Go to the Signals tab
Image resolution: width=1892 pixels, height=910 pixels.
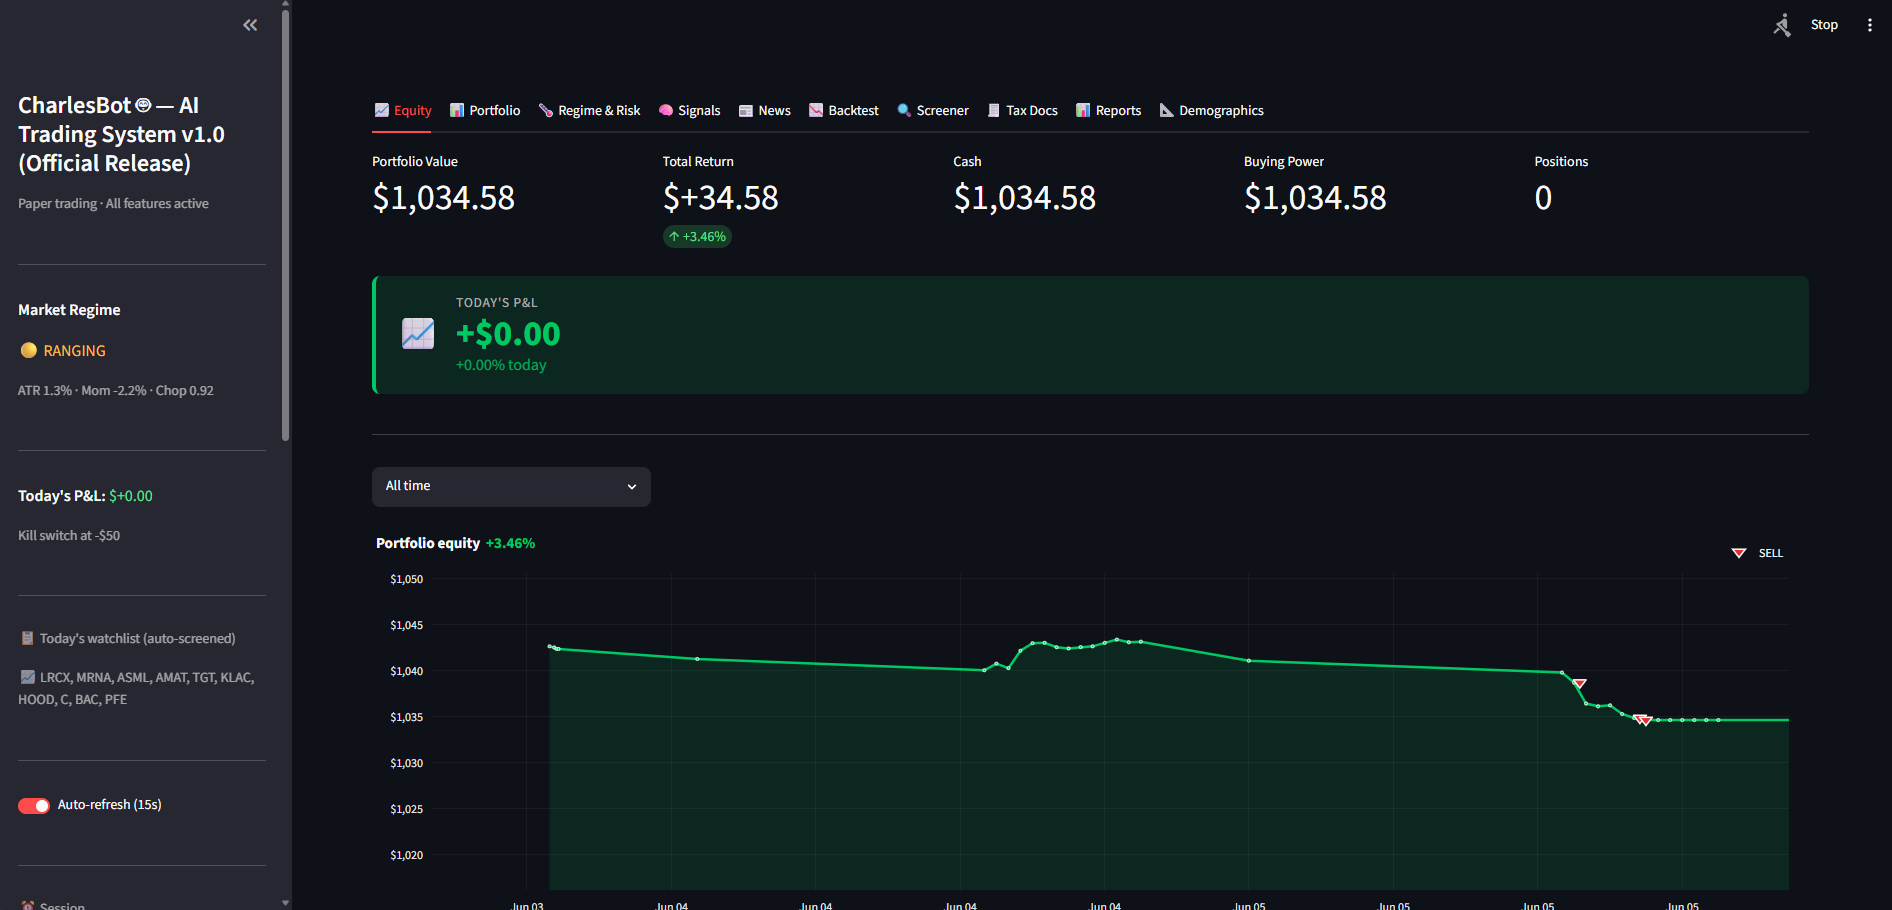point(689,110)
